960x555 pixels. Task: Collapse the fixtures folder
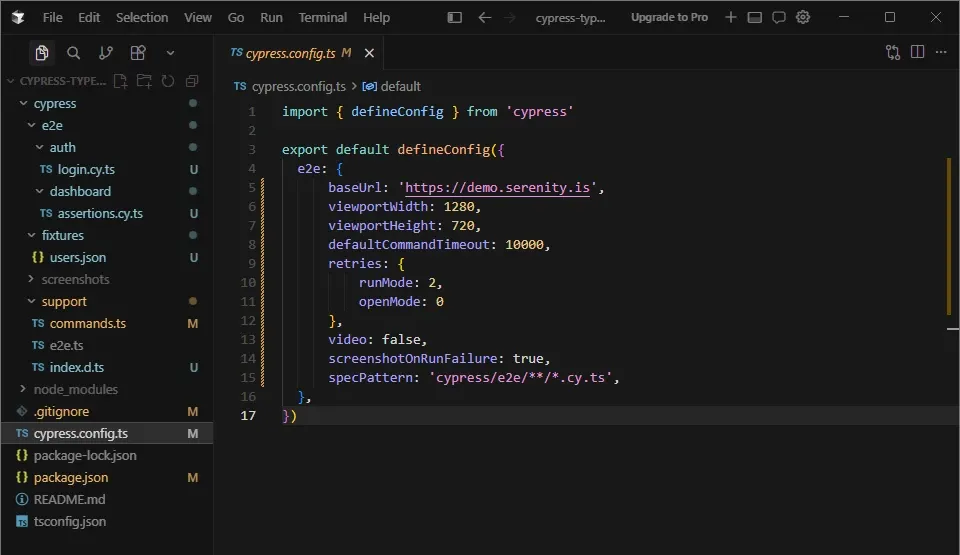[31, 235]
